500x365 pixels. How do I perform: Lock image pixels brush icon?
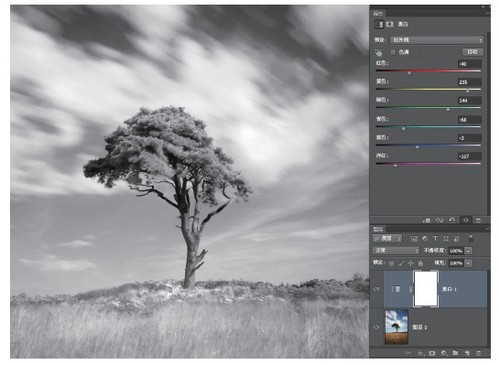coord(401,263)
